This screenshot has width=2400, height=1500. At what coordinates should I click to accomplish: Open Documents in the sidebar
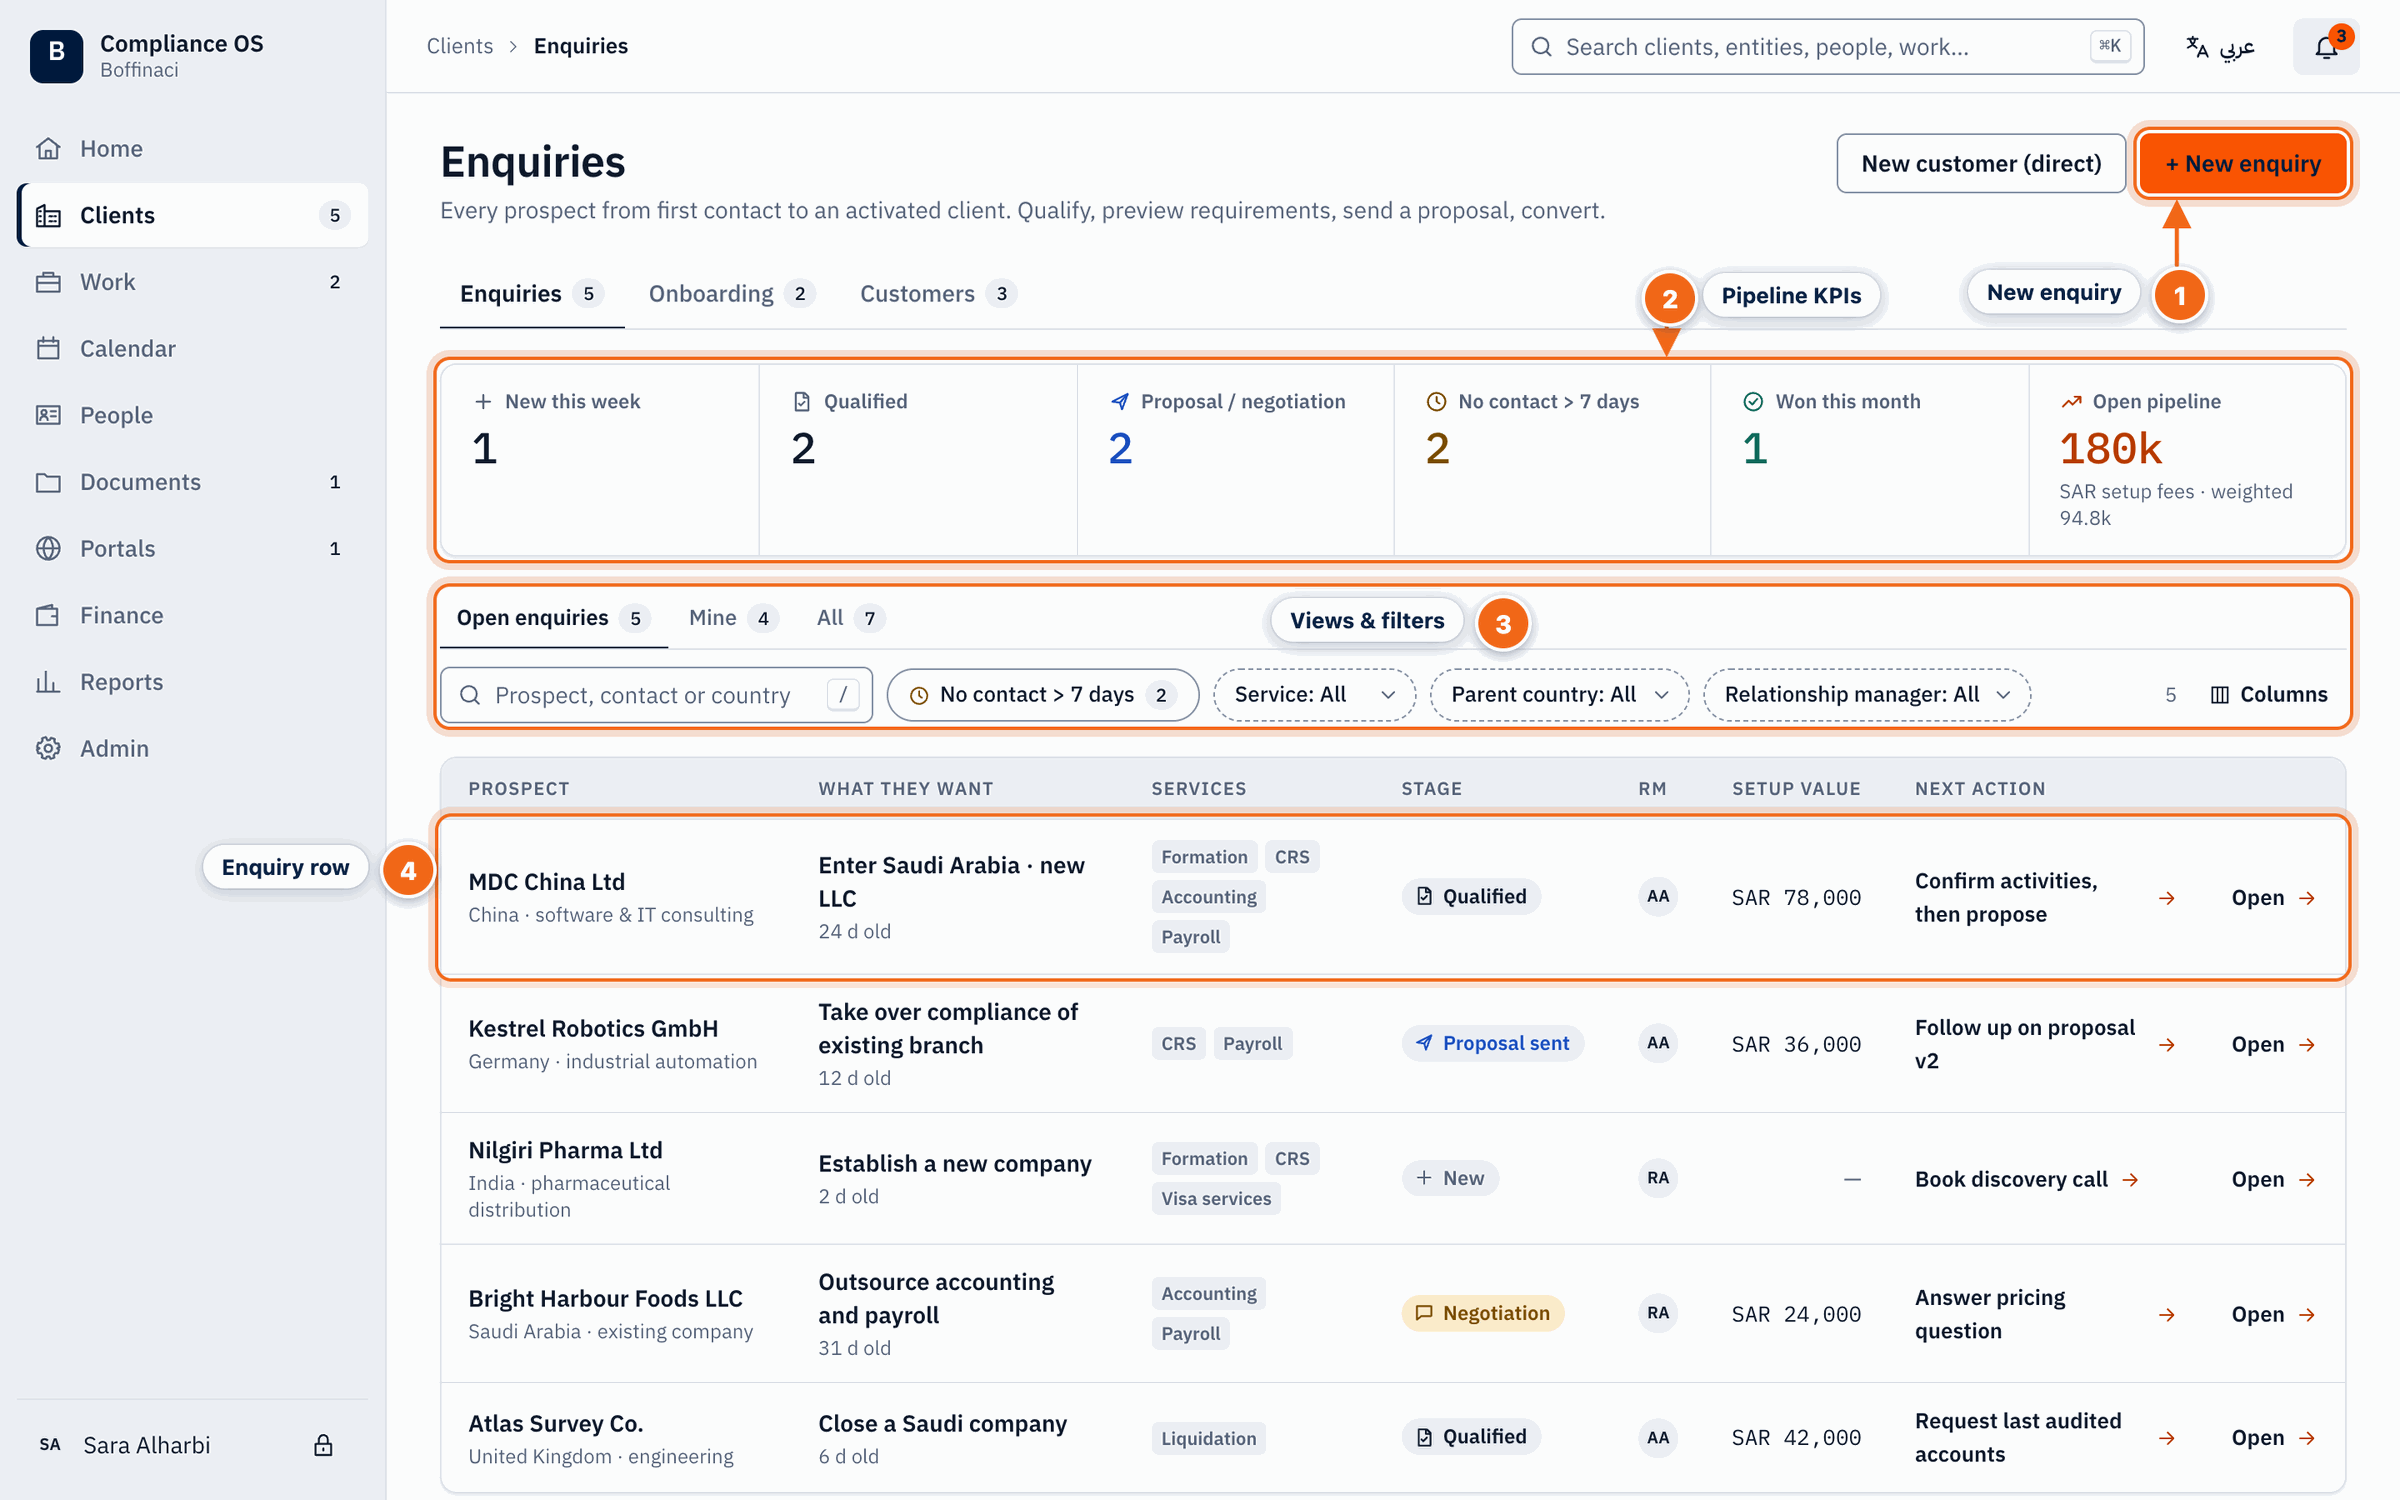click(x=192, y=482)
